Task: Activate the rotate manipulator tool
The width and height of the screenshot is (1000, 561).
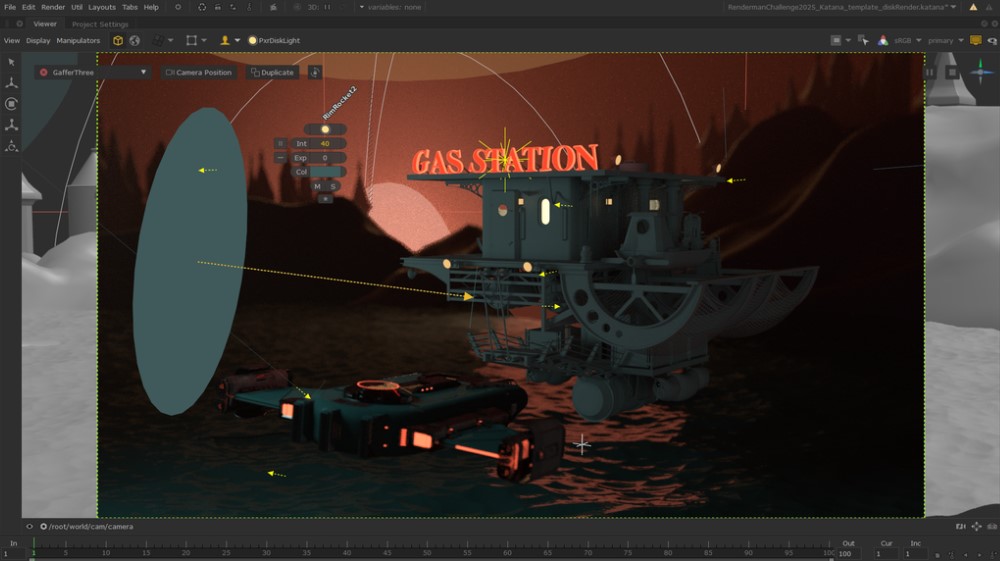Action: 12,104
